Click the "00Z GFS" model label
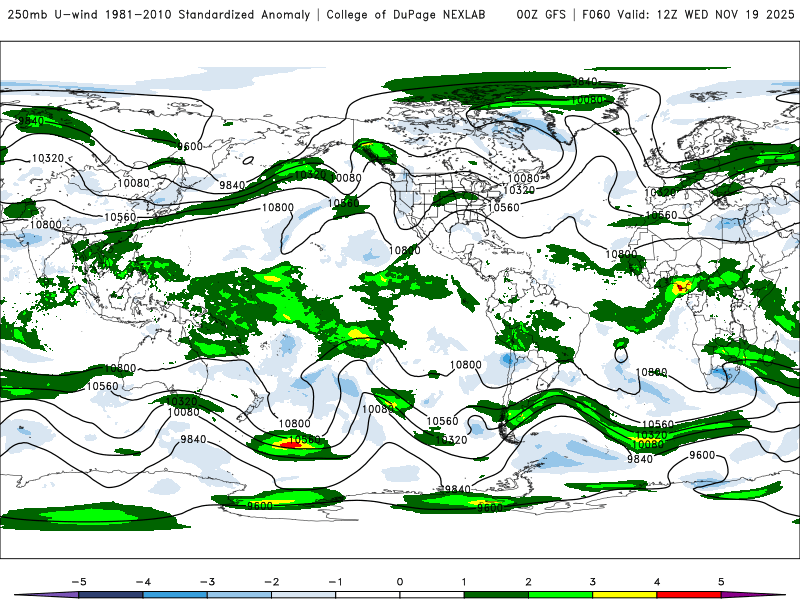The width and height of the screenshot is (800, 600). point(541,15)
